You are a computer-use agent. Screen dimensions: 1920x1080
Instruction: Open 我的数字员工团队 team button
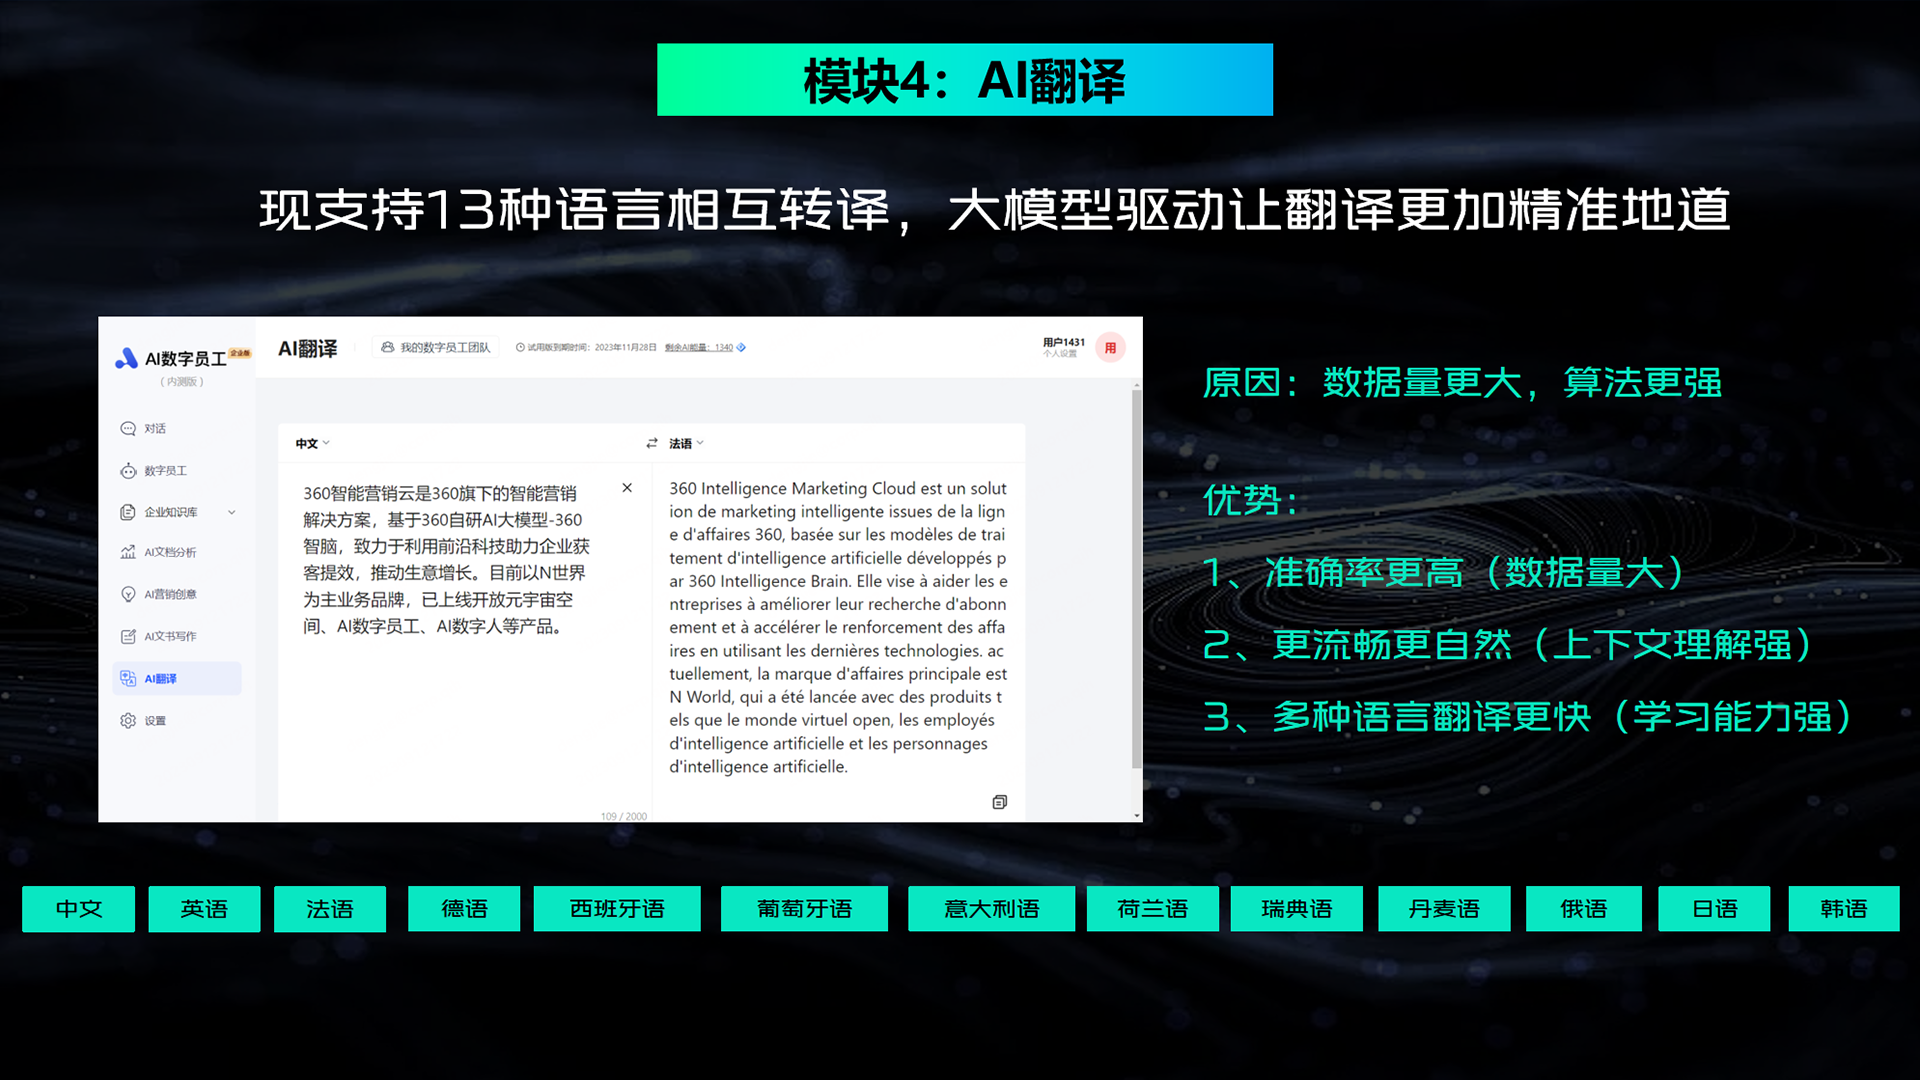coord(436,347)
